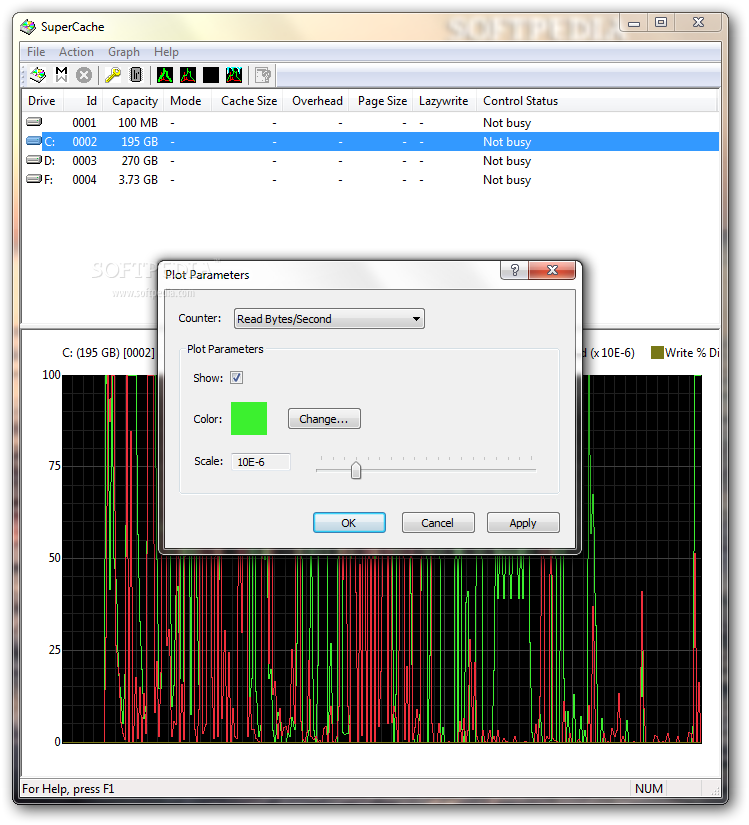Click Id 0003 cell
The width and height of the screenshot is (749, 825).
click(84, 160)
